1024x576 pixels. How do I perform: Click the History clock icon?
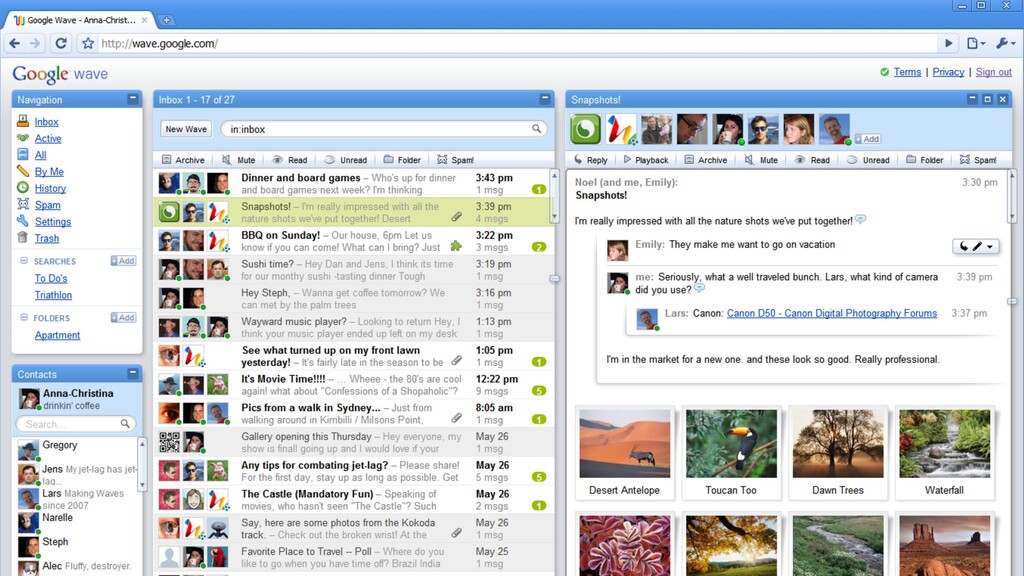click(x=23, y=187)
